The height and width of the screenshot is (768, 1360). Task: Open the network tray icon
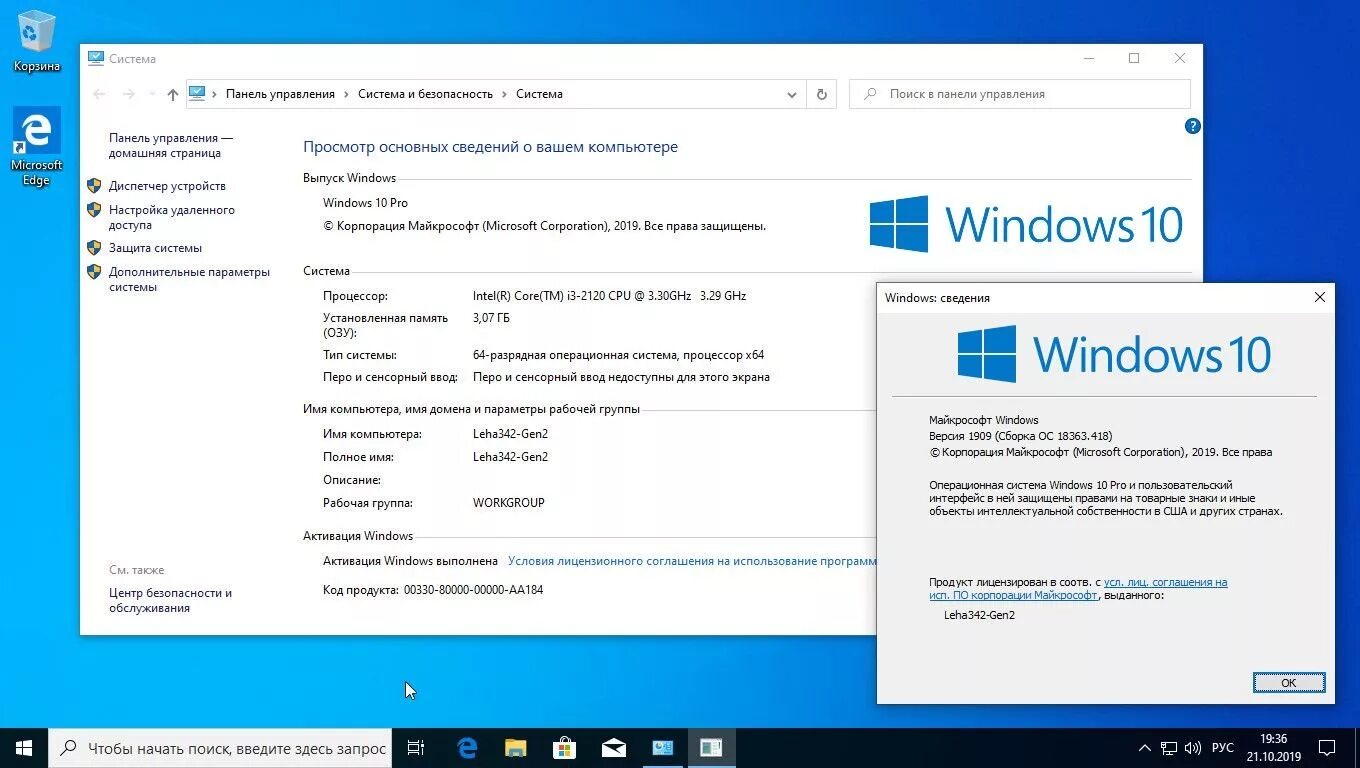(x=1169, y=748)
